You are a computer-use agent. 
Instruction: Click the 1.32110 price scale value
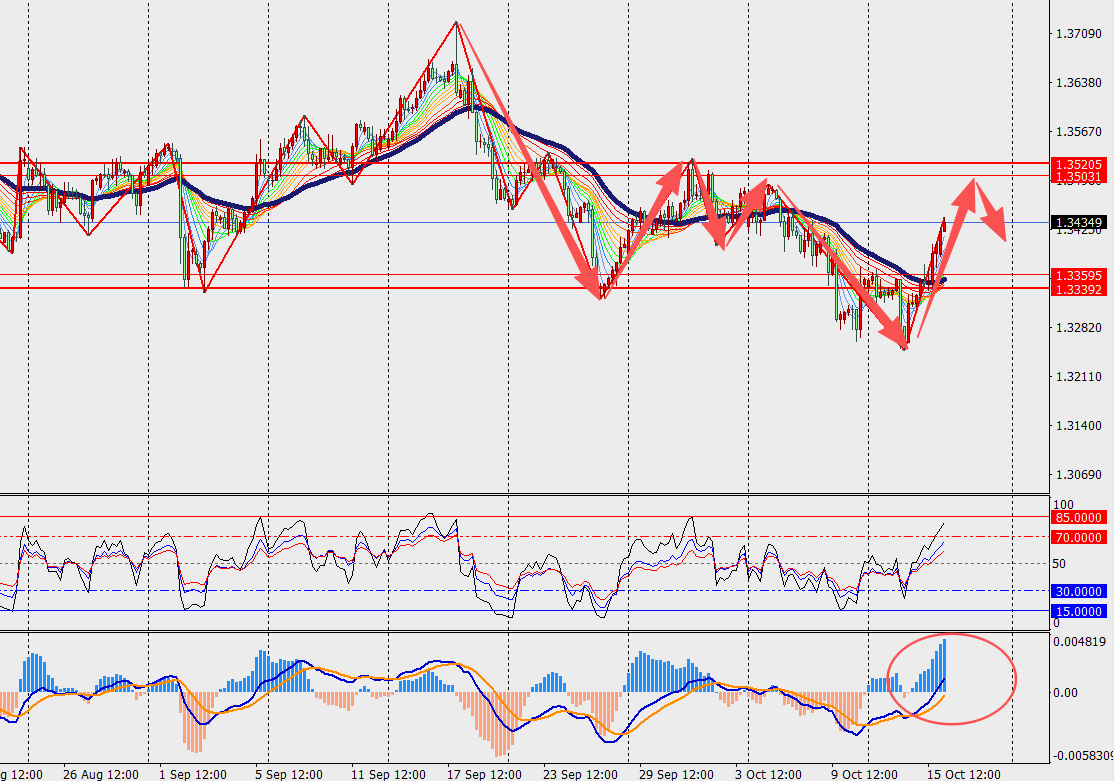coord(1078,377)
